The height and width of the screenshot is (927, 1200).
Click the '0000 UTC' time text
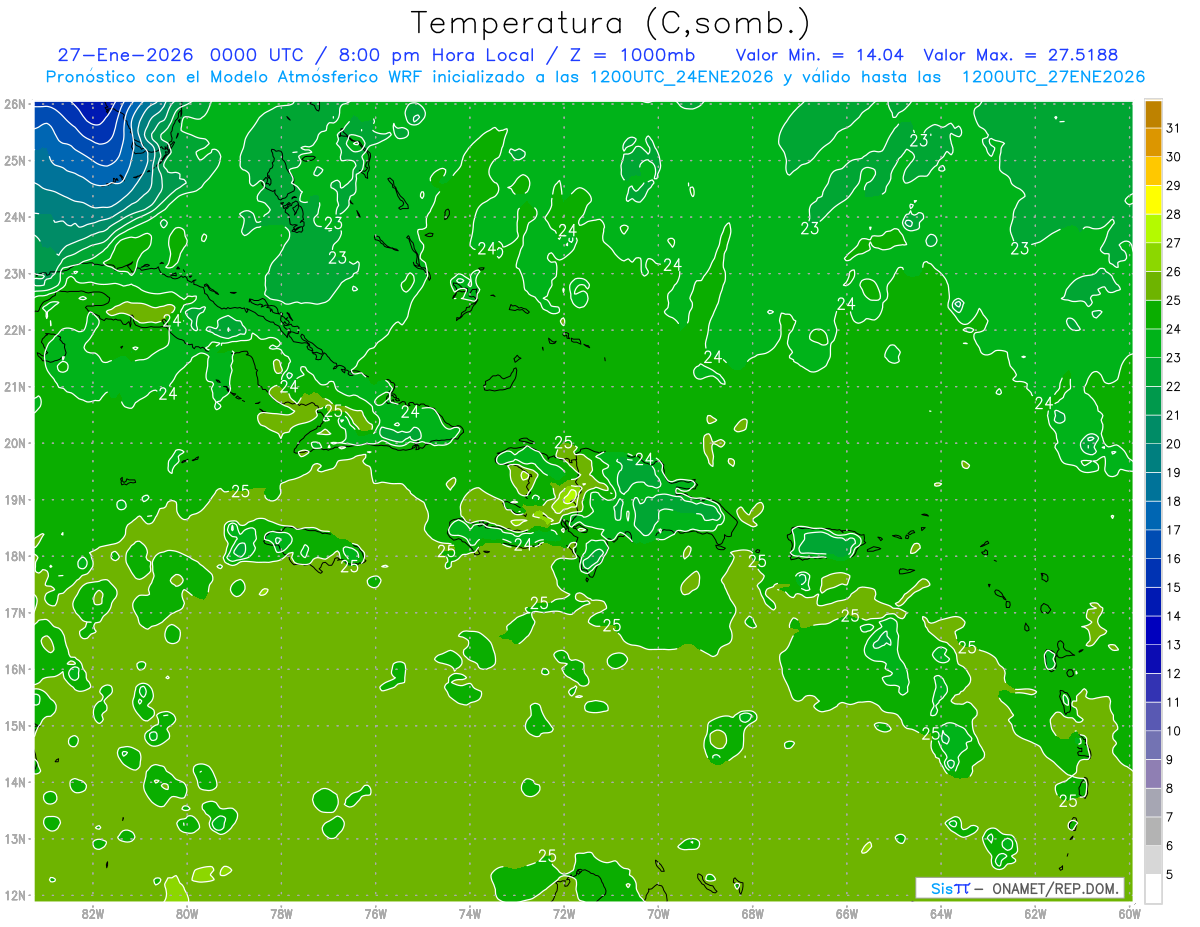[x=255, y=55]
